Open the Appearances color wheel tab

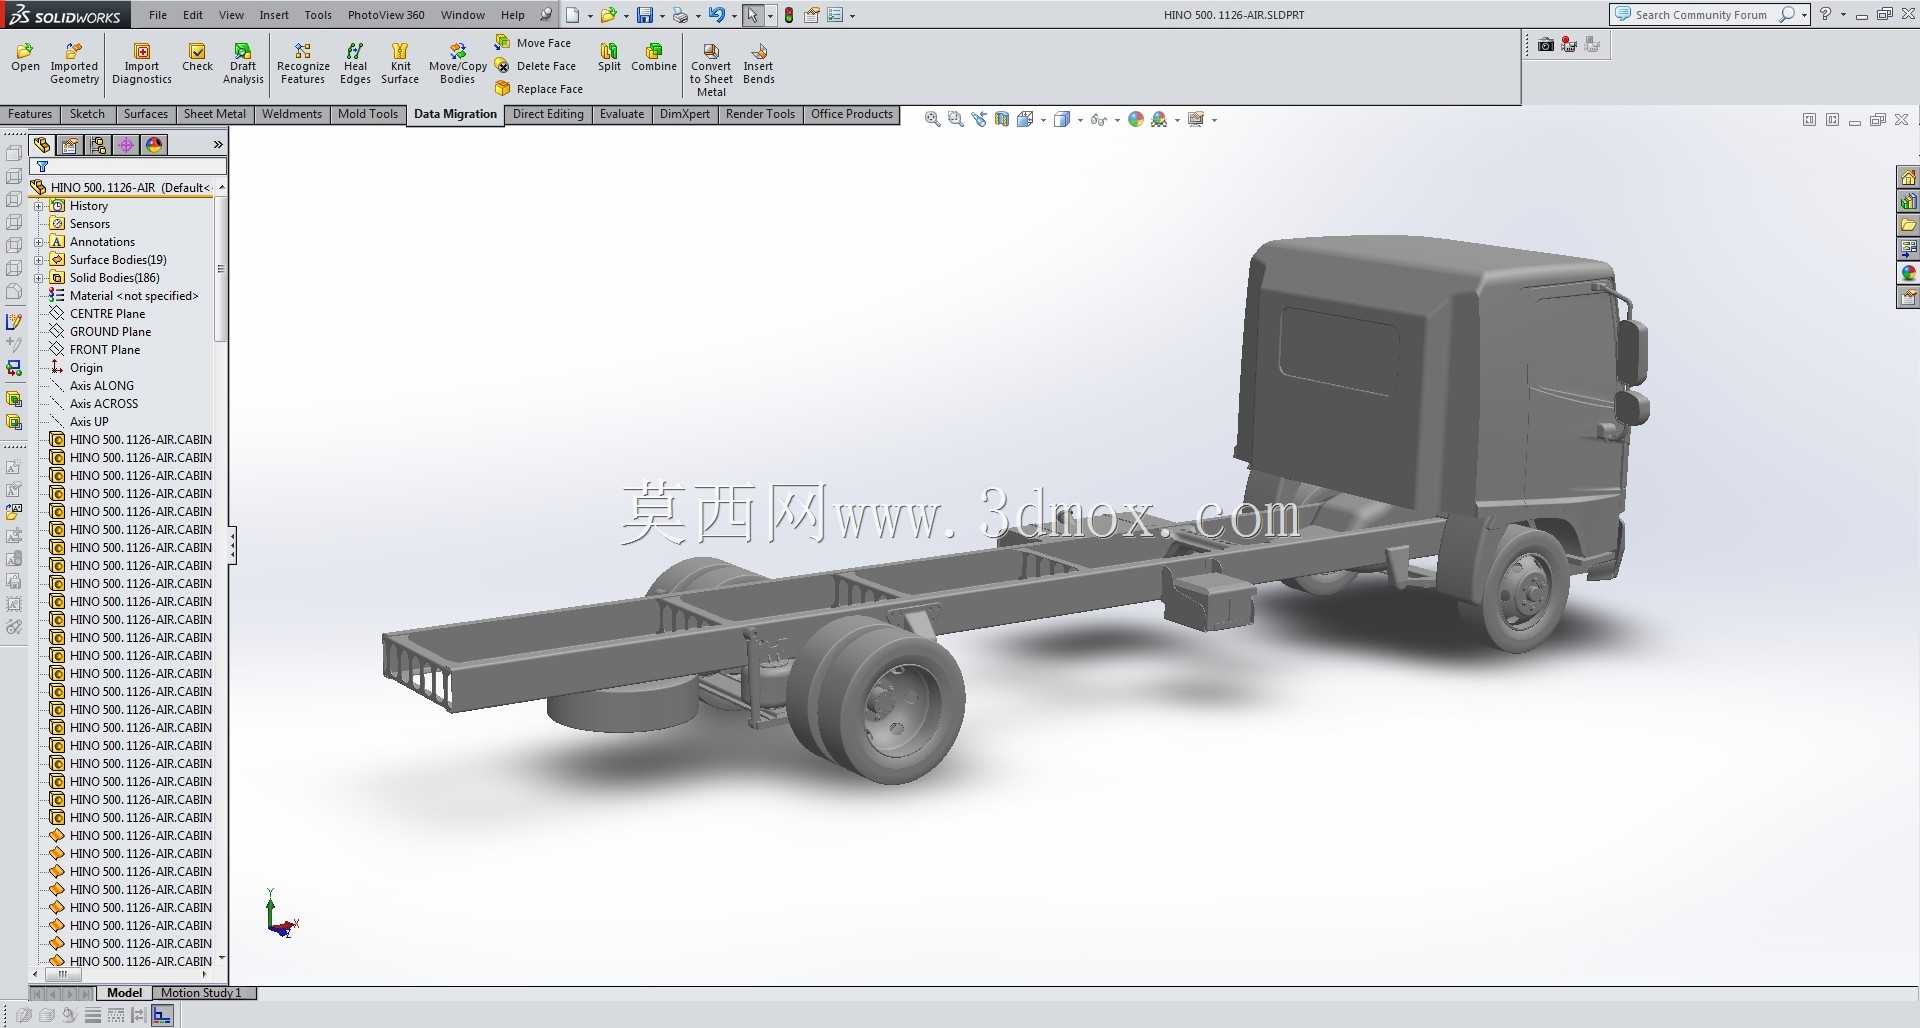coord(154,145)
